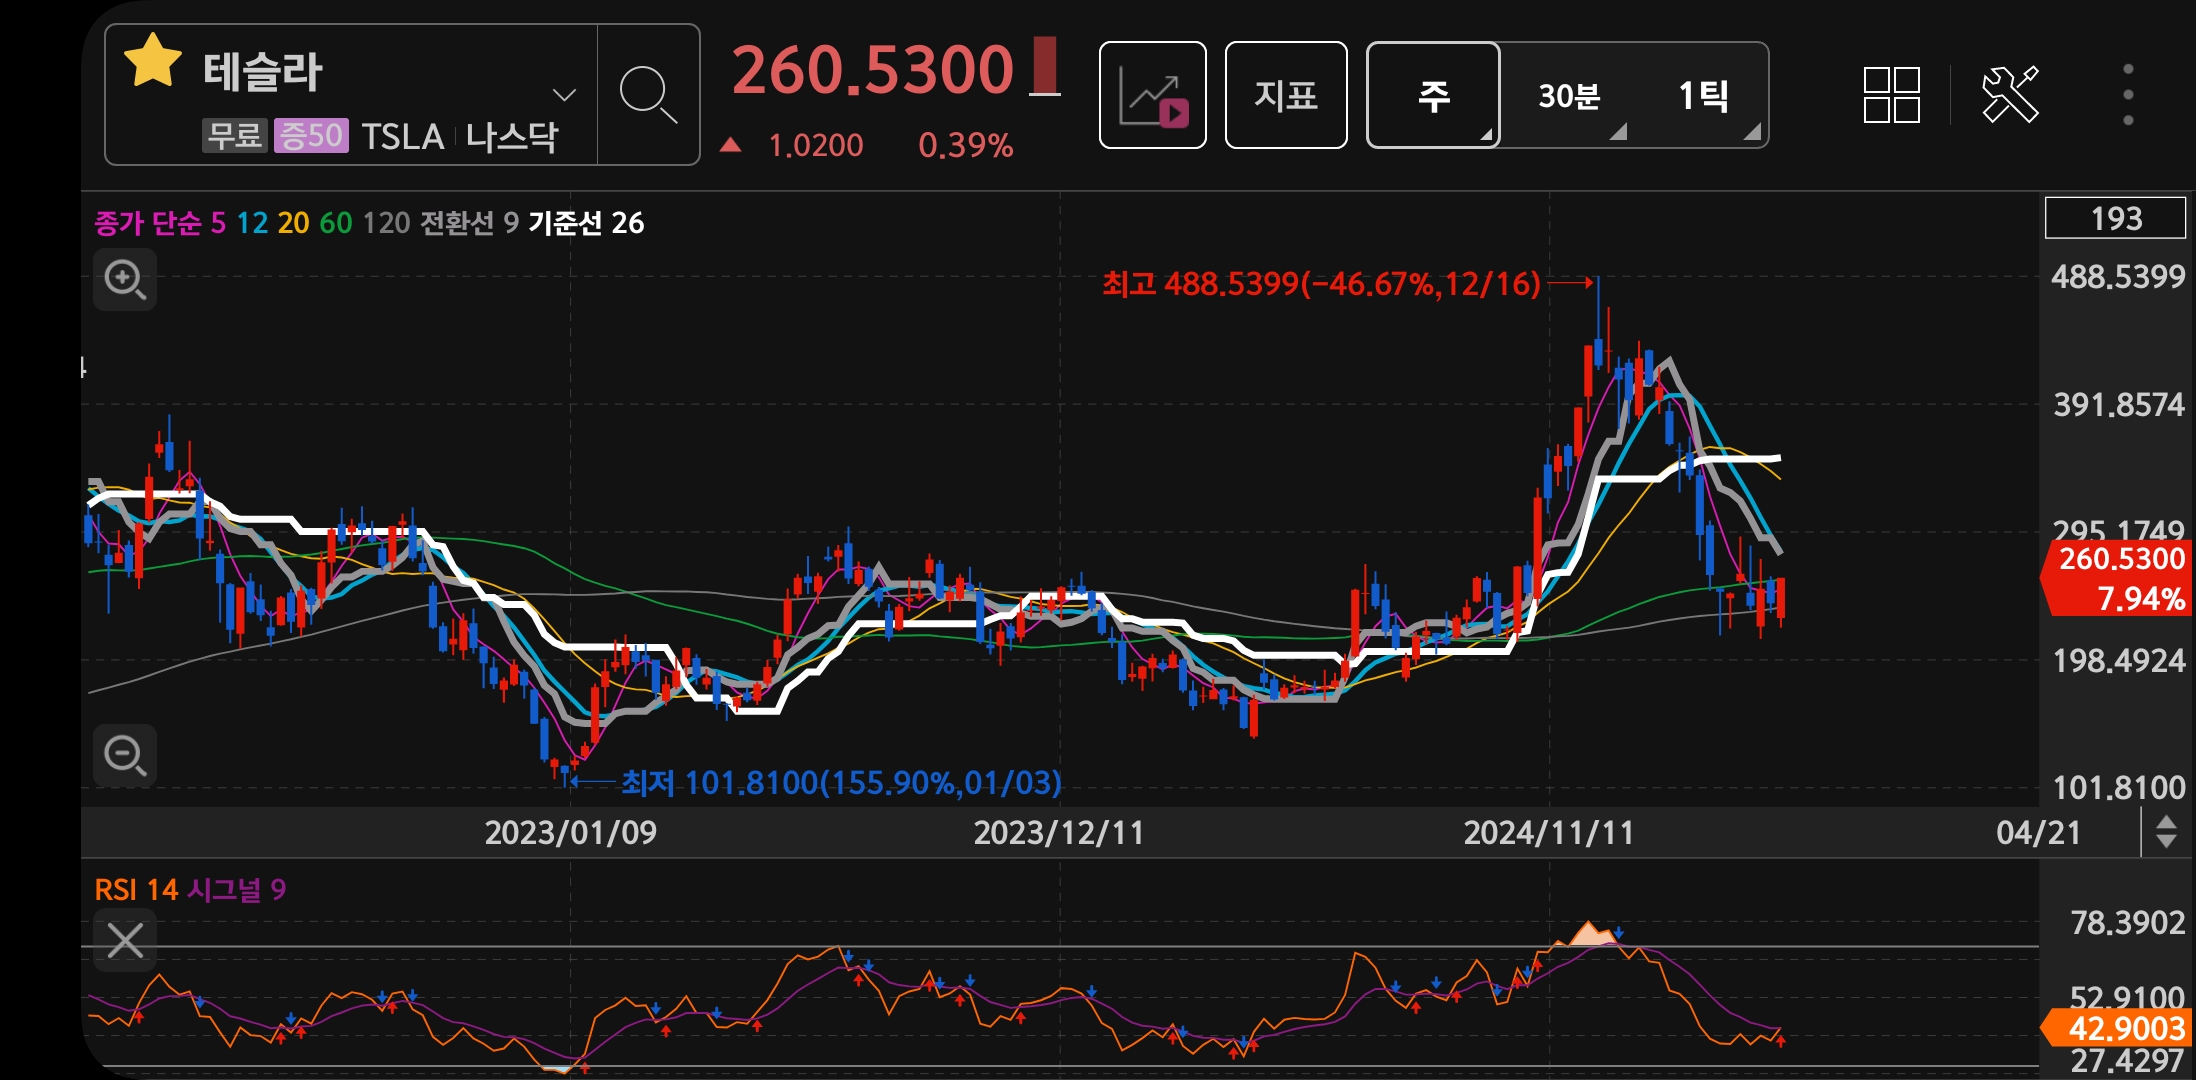Open the 30분 timeframe dropdown

pos(1567,96)
